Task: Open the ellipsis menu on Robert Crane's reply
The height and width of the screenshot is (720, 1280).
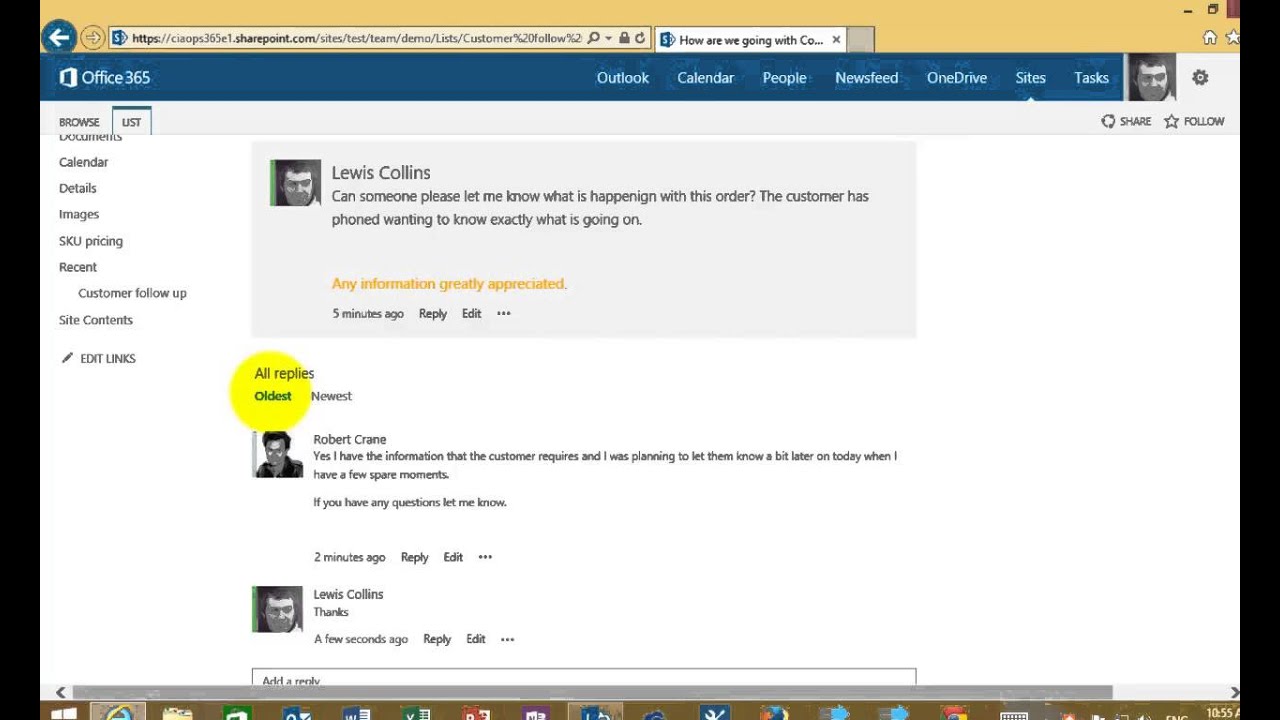Action: point(485,557)
